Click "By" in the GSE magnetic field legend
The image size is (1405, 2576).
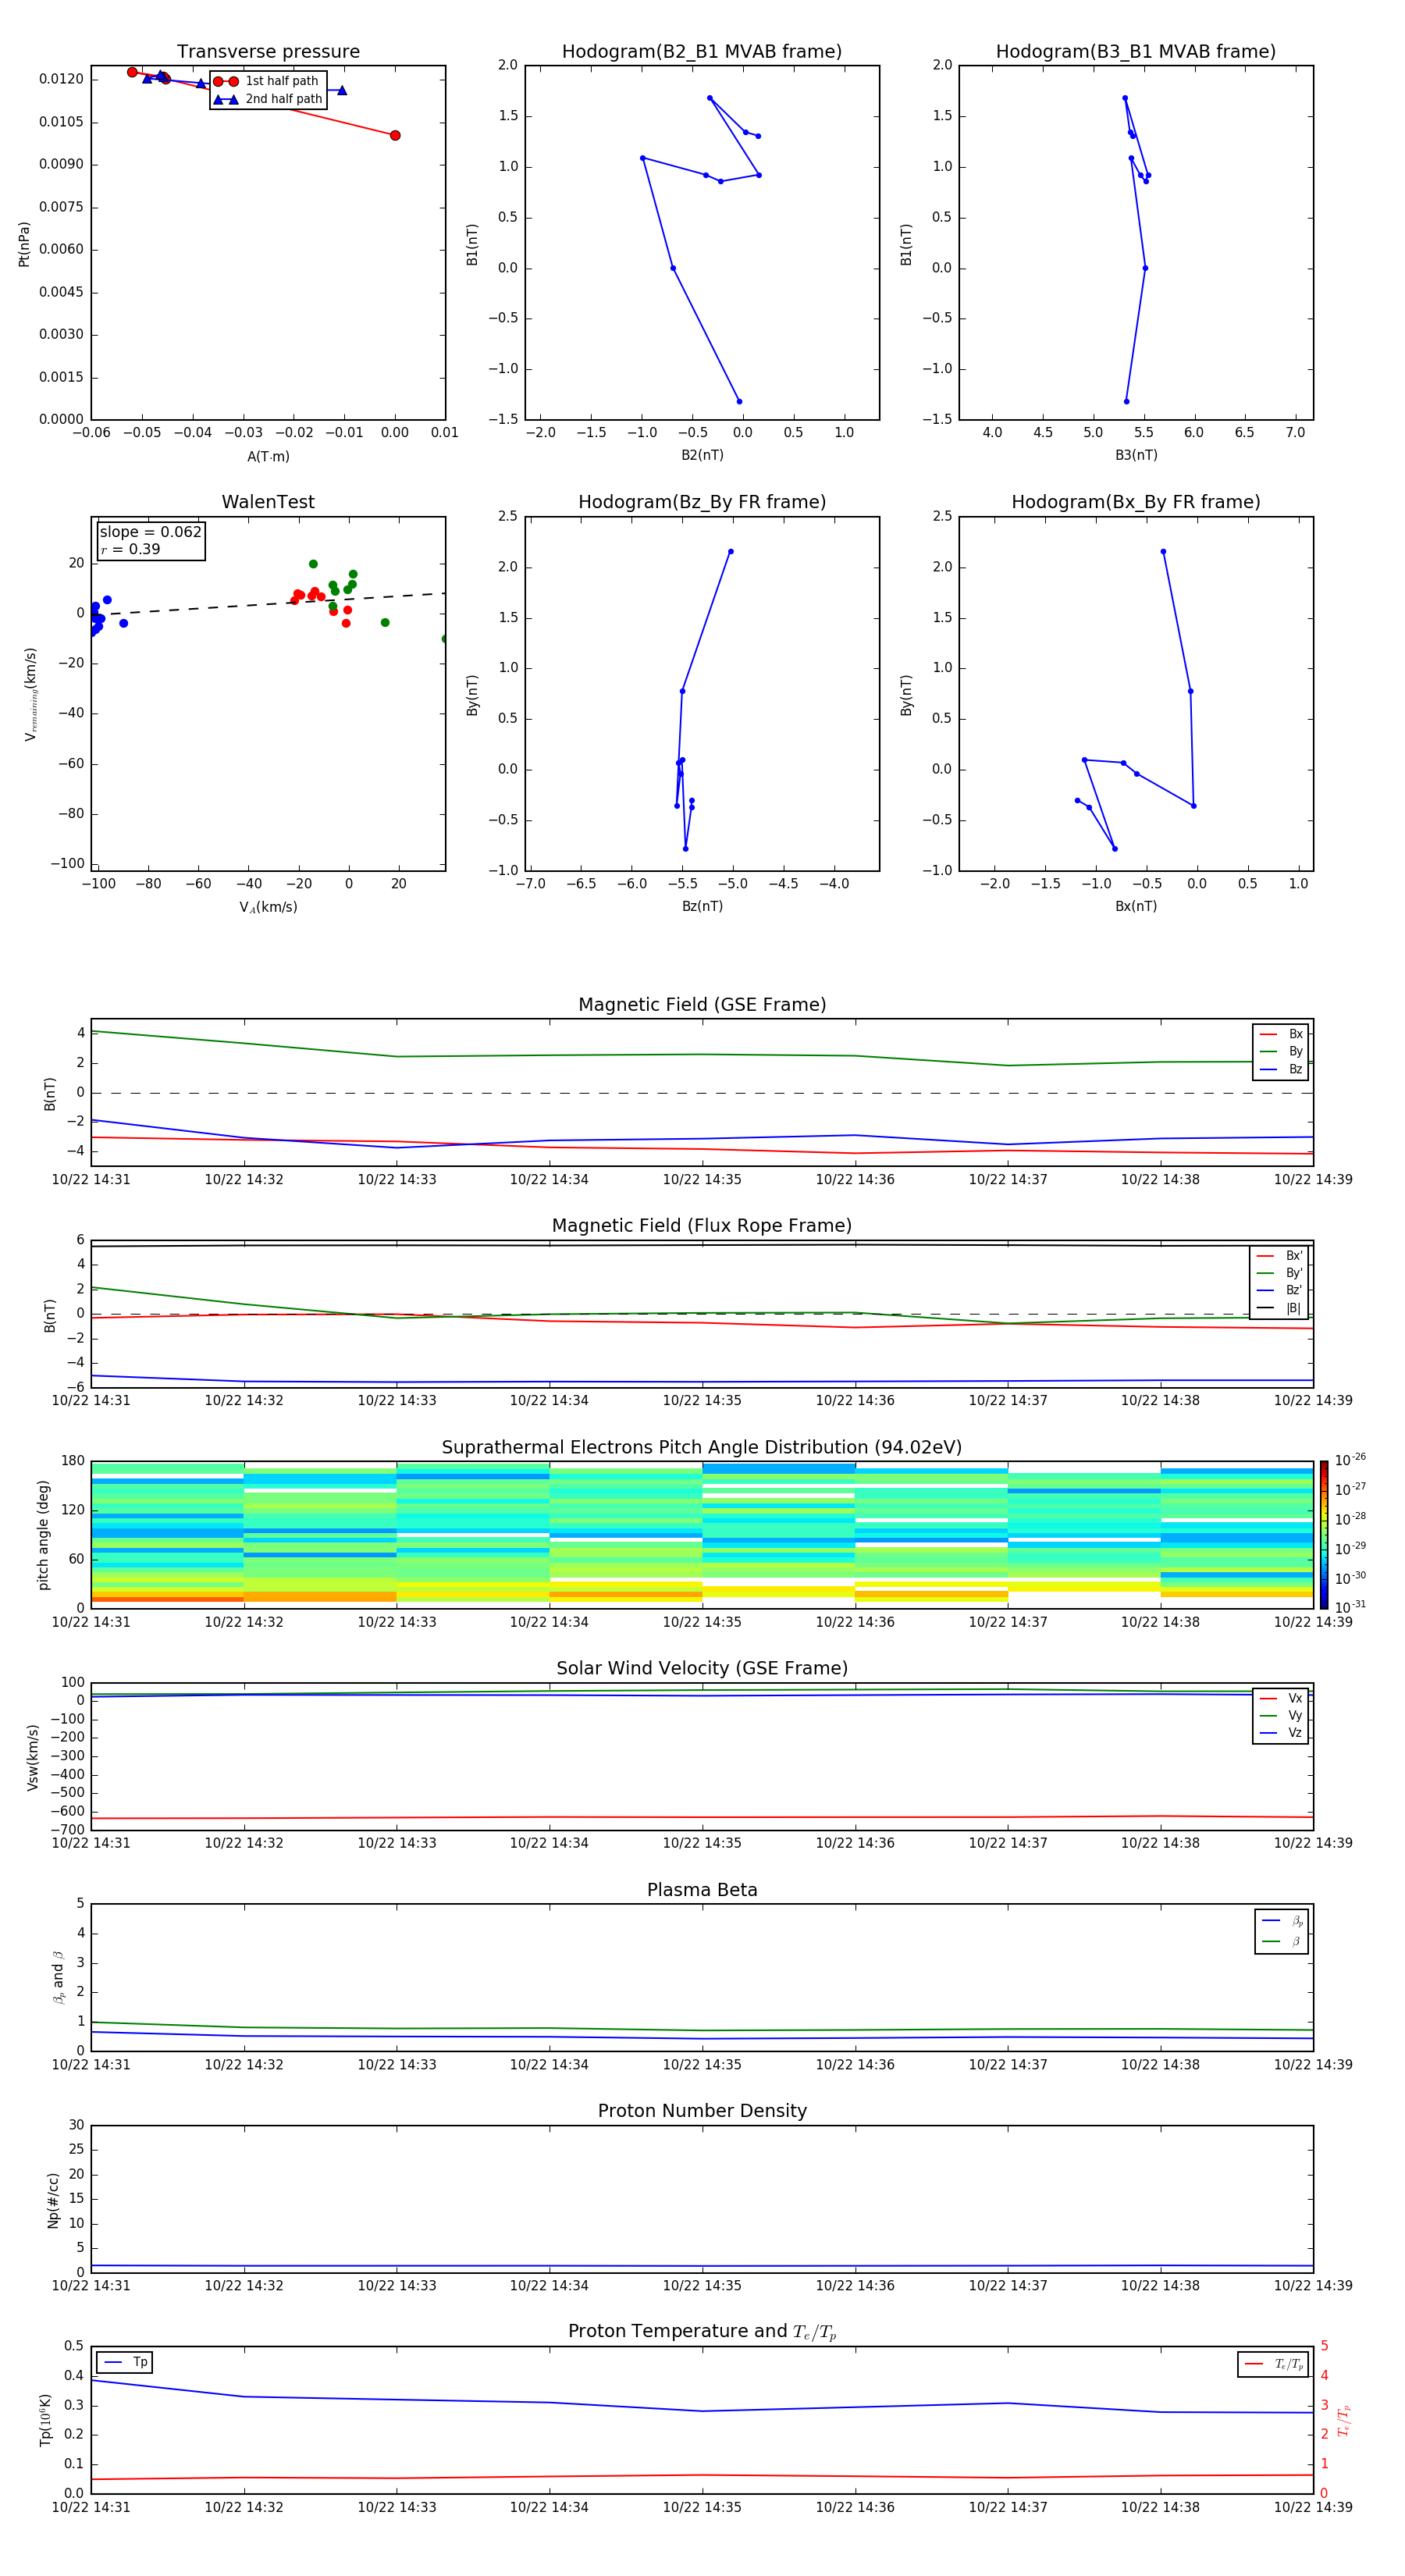tap(1295, 1052)
